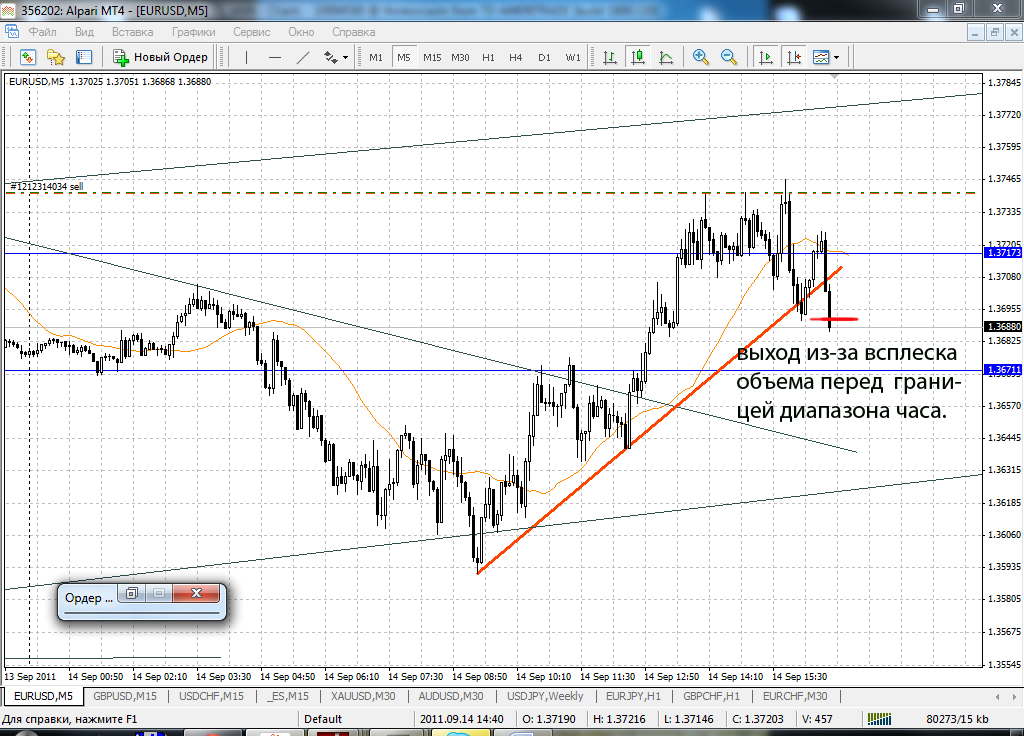Click the EURUSD,M5 chart title quote text
The width and height of the screenshot is (1024, 736).
click(110, 82)
